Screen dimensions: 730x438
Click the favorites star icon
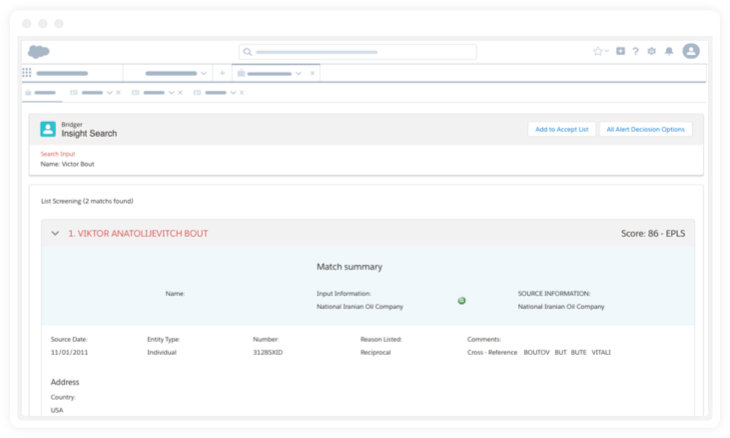click(x=597, y=51)
